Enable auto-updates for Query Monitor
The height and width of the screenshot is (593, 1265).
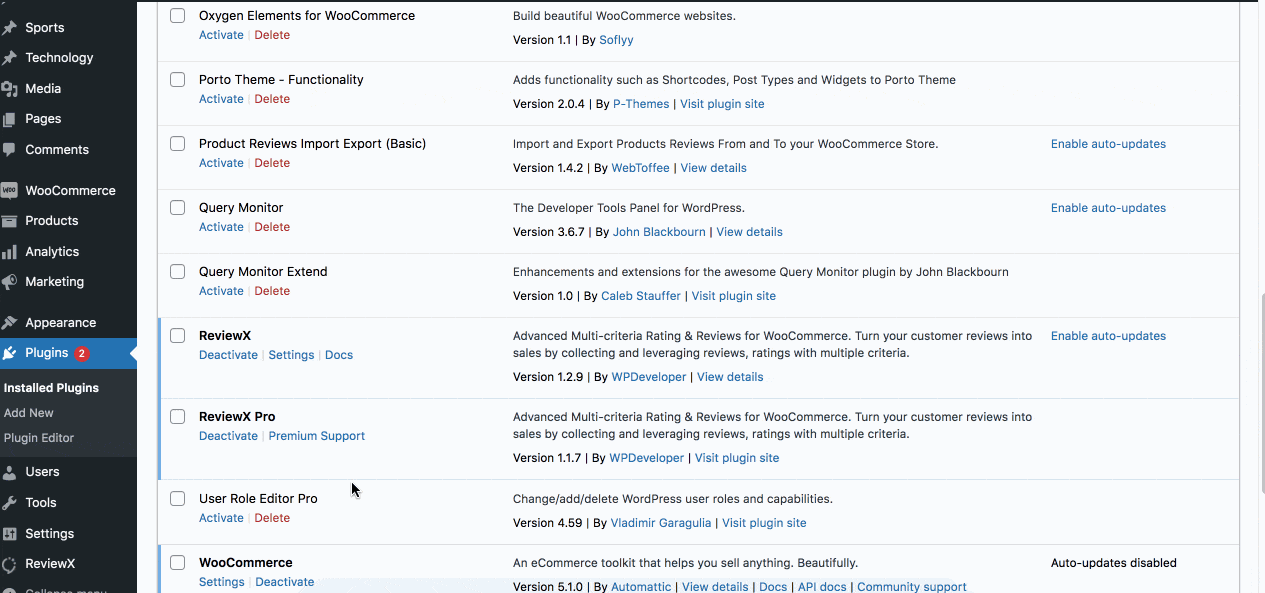(1108, 208)
